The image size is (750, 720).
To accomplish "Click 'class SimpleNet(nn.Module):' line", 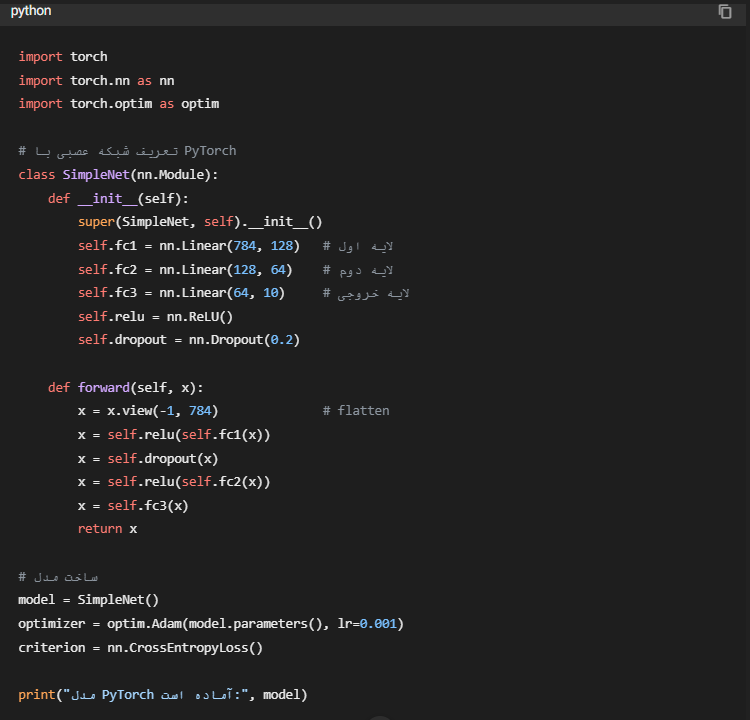I will (x=118, y=175).
